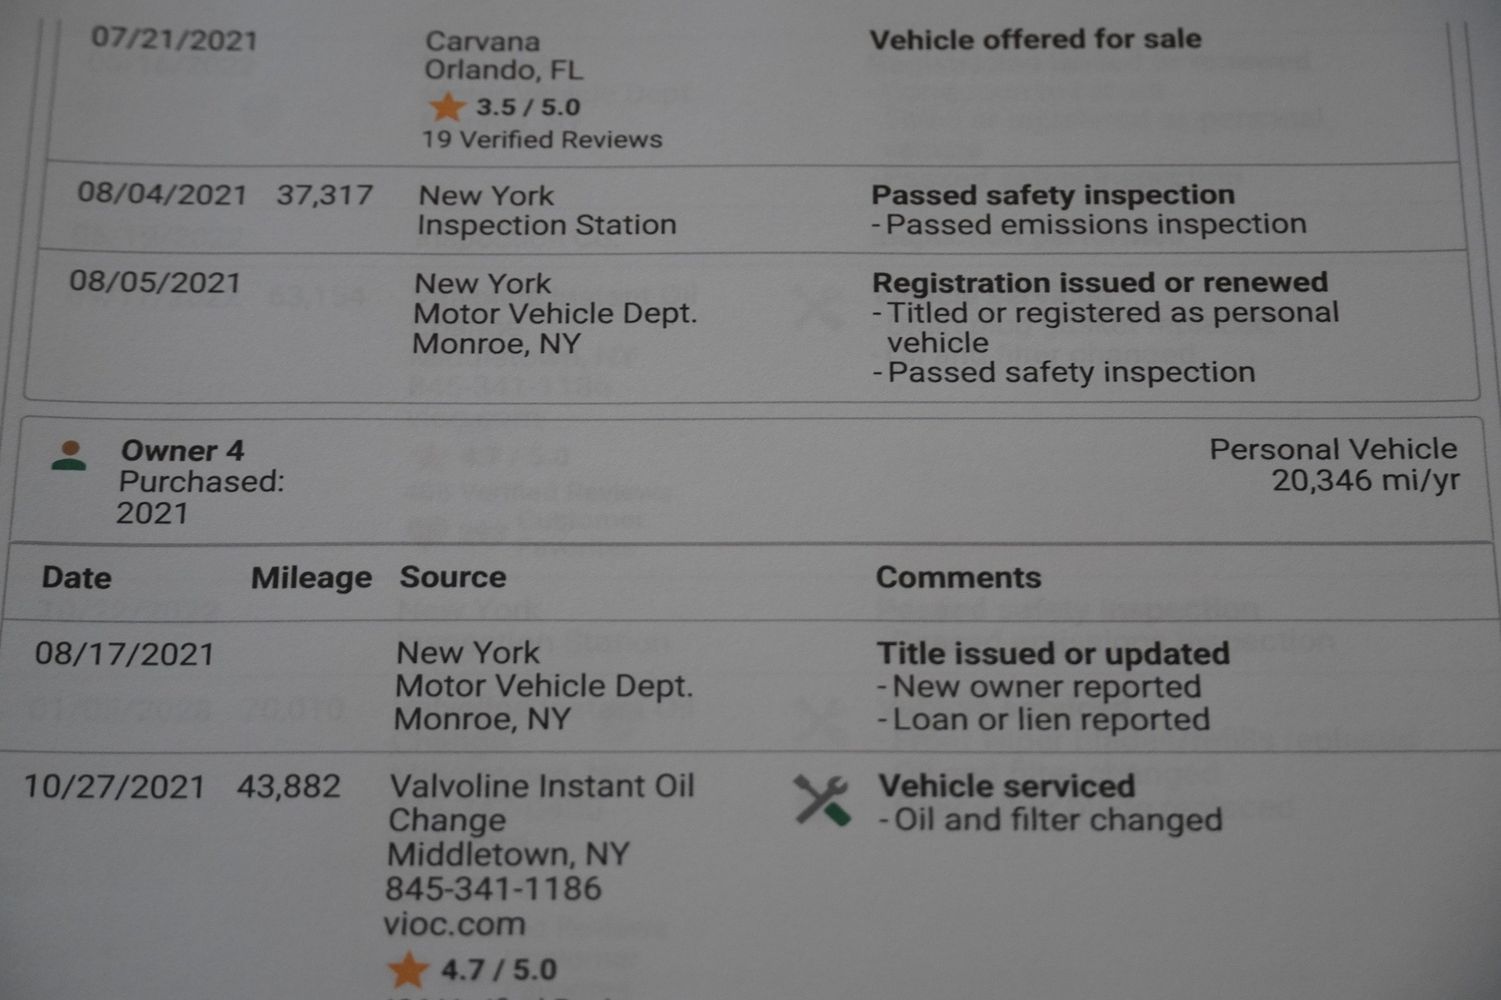1501x1000 pixels.
Task: Click the orange star beside Carvana's 3.5 rating
Action: coord(446,106)
